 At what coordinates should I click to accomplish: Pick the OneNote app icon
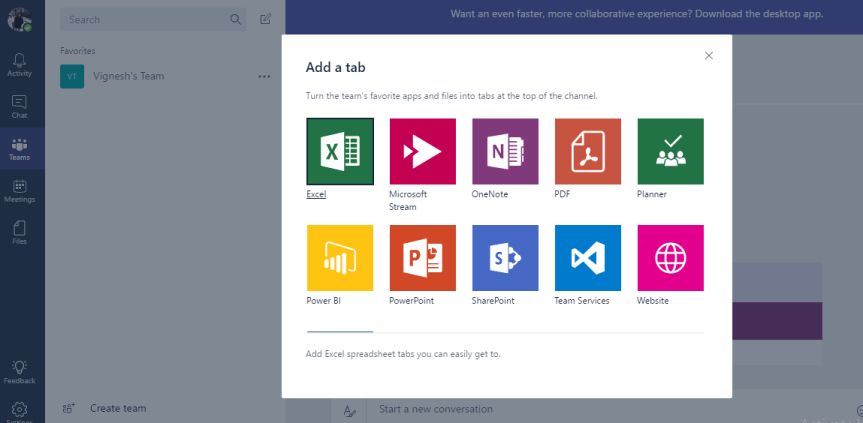tap(505, 152)
